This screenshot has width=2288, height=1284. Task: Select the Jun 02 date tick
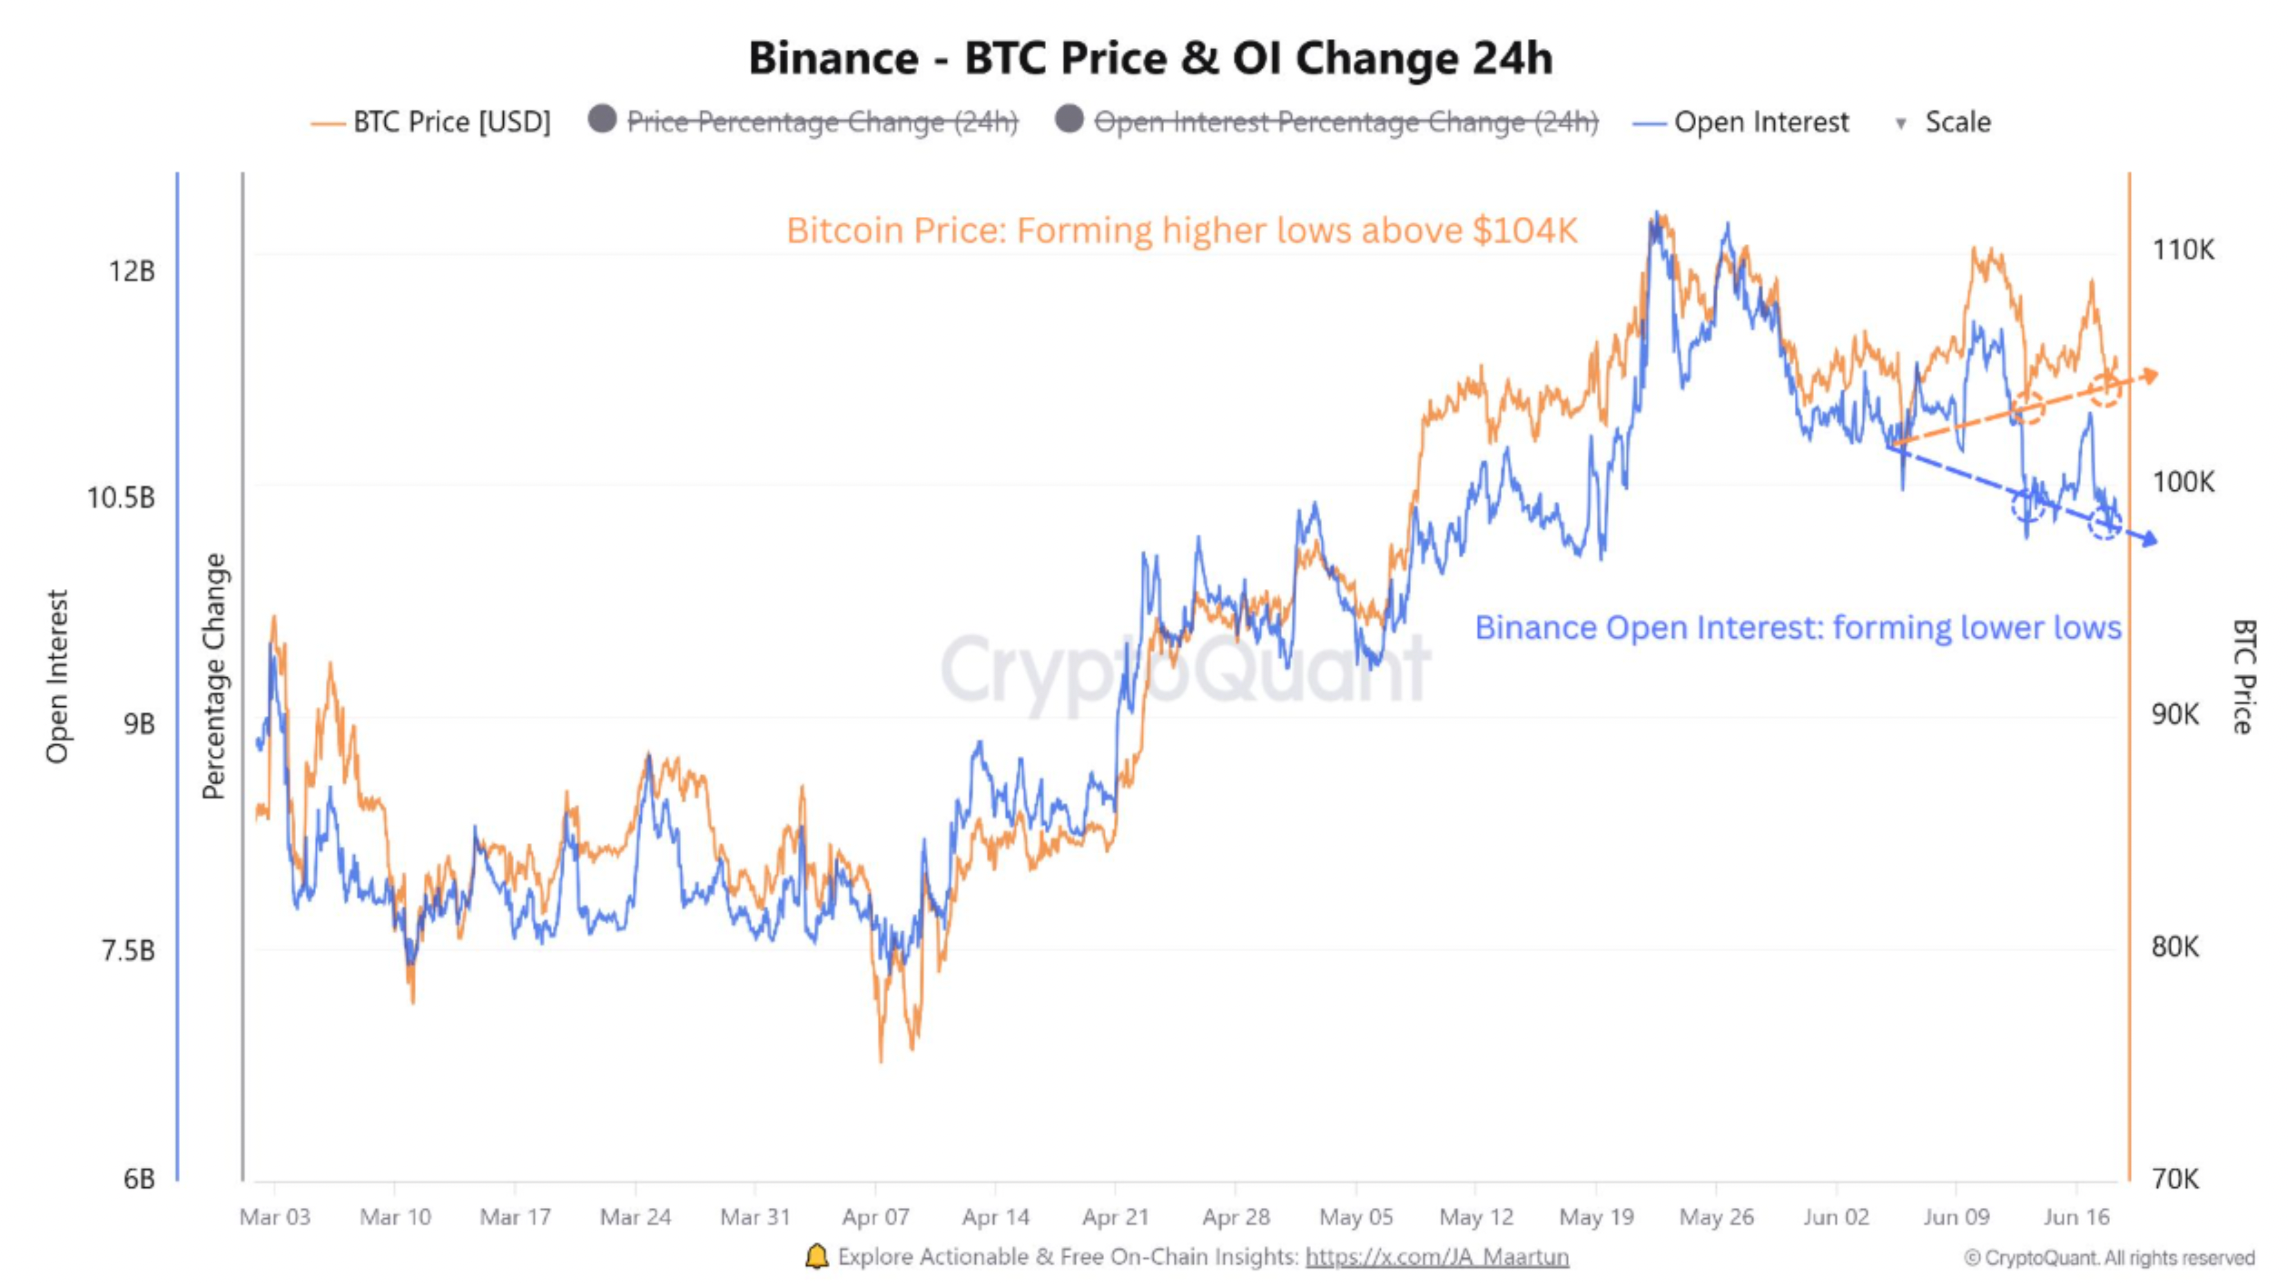(x=1836, y=1217)
